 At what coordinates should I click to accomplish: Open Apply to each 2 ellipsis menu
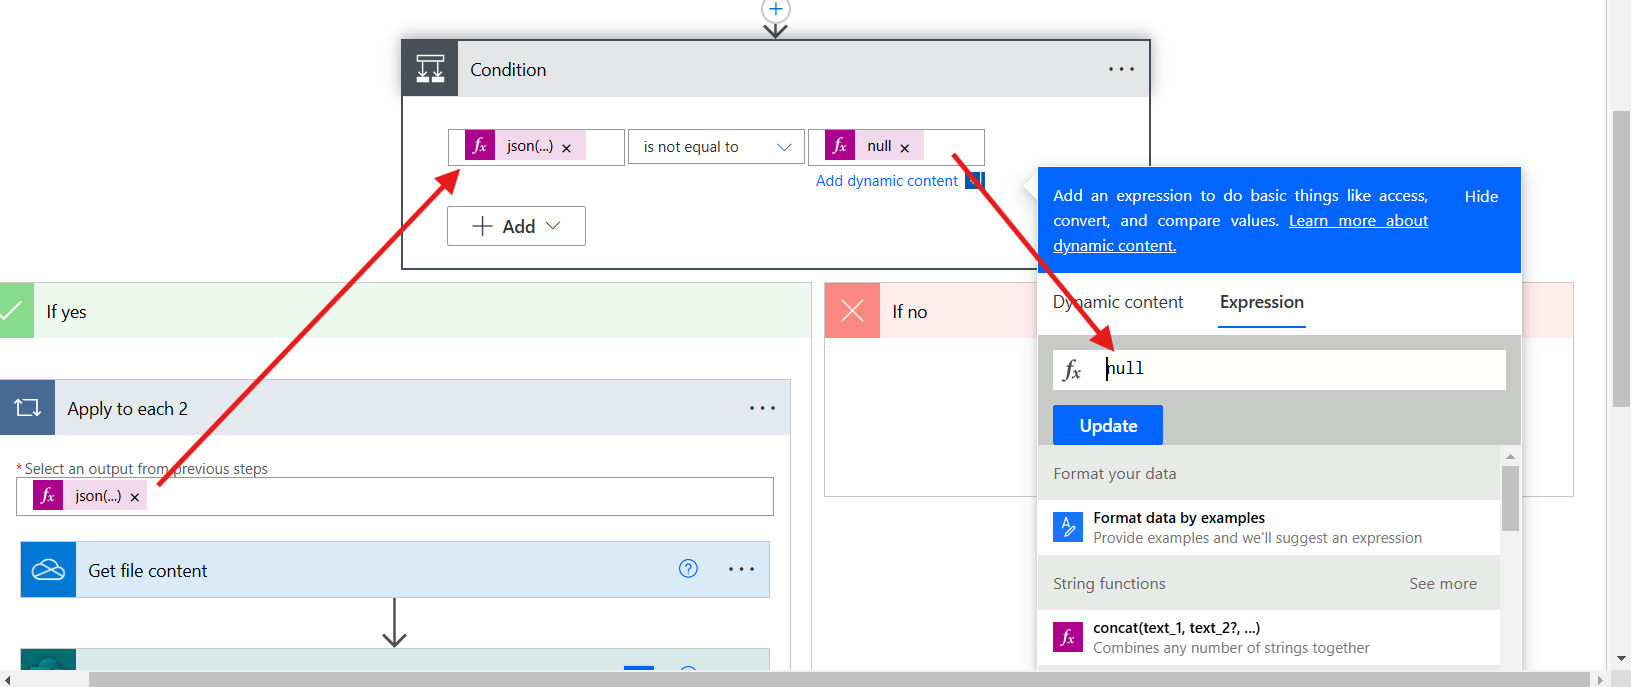click(x=762, y=408)
